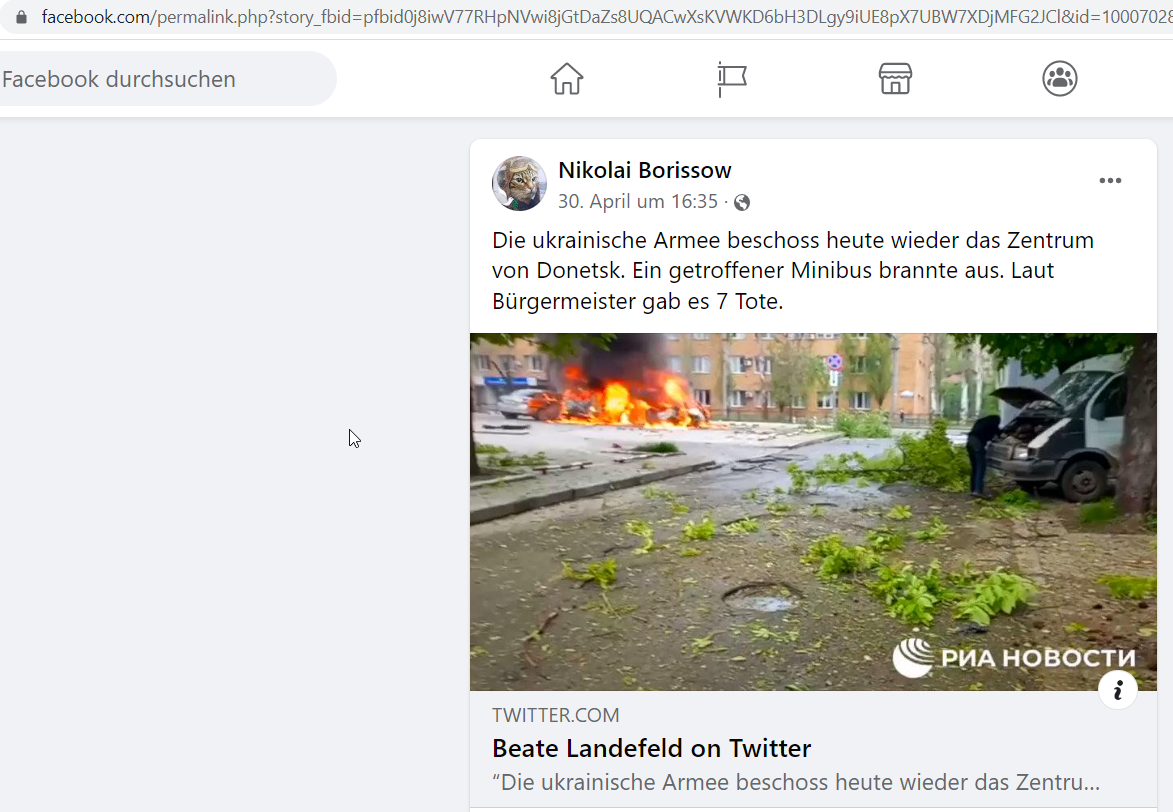The image size is (1173, 812).
Task: Open the Nikolai Borissow profile name link
Action: tap(645, 170)
